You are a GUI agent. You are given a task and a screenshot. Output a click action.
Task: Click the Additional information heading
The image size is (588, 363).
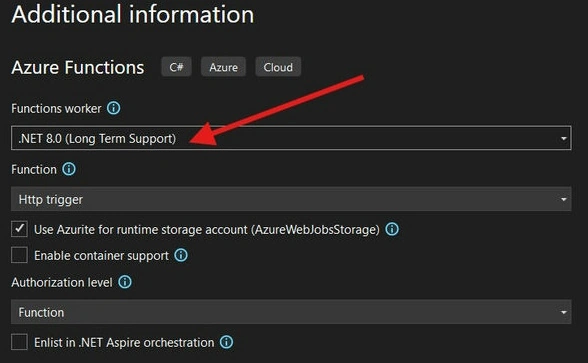(x=133, y=14)
